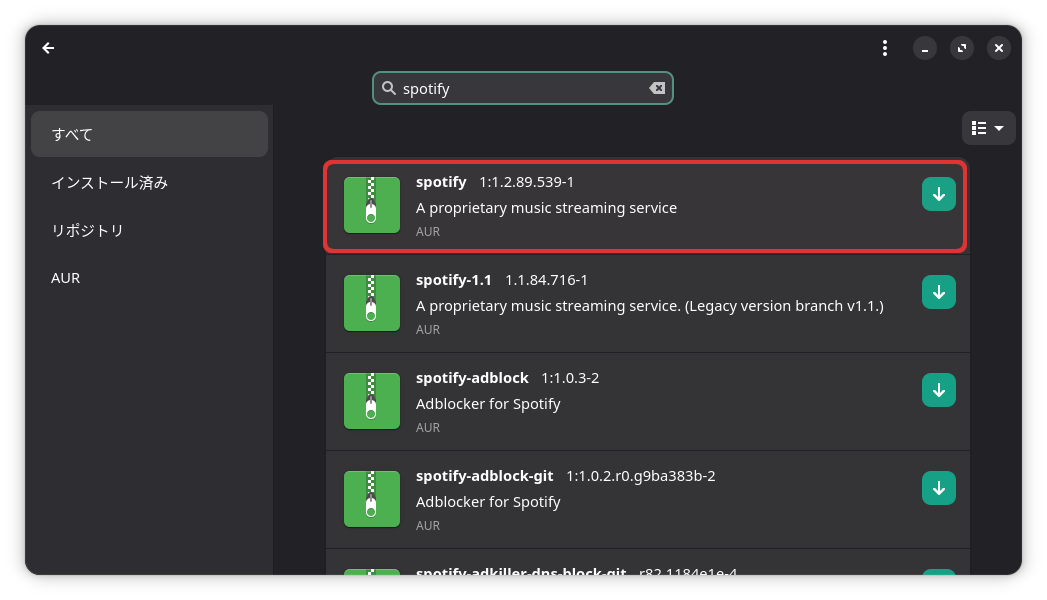Open the spotify-1.1 package name

[453, 280]
